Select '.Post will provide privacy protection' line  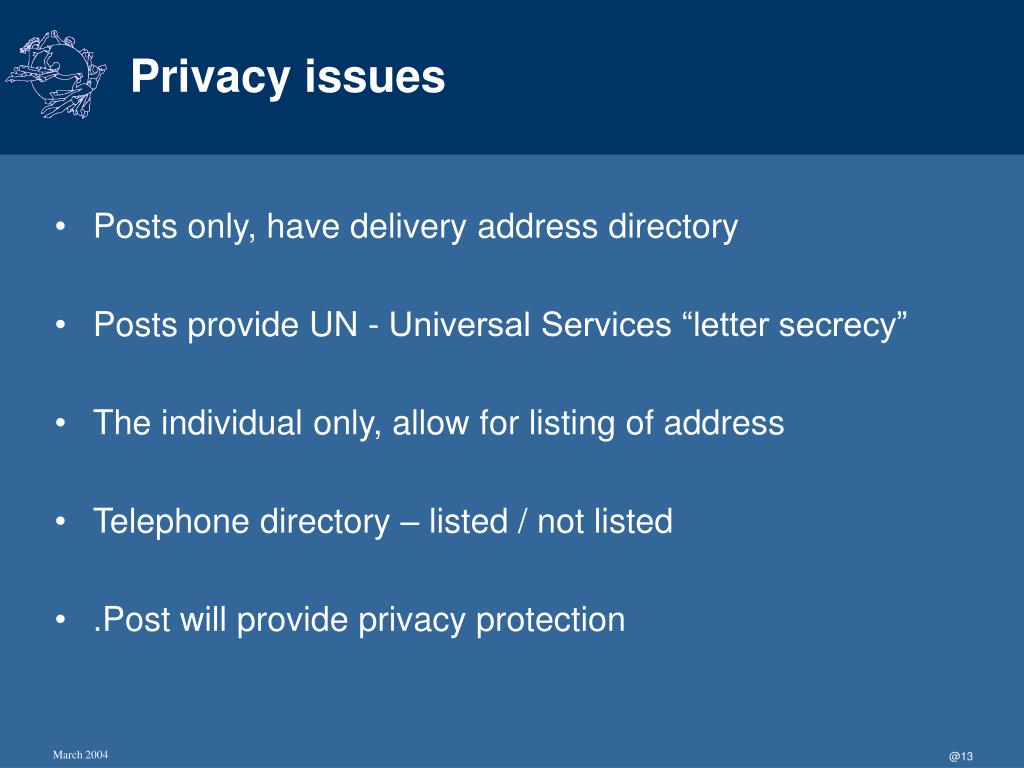tap(359, 620)
